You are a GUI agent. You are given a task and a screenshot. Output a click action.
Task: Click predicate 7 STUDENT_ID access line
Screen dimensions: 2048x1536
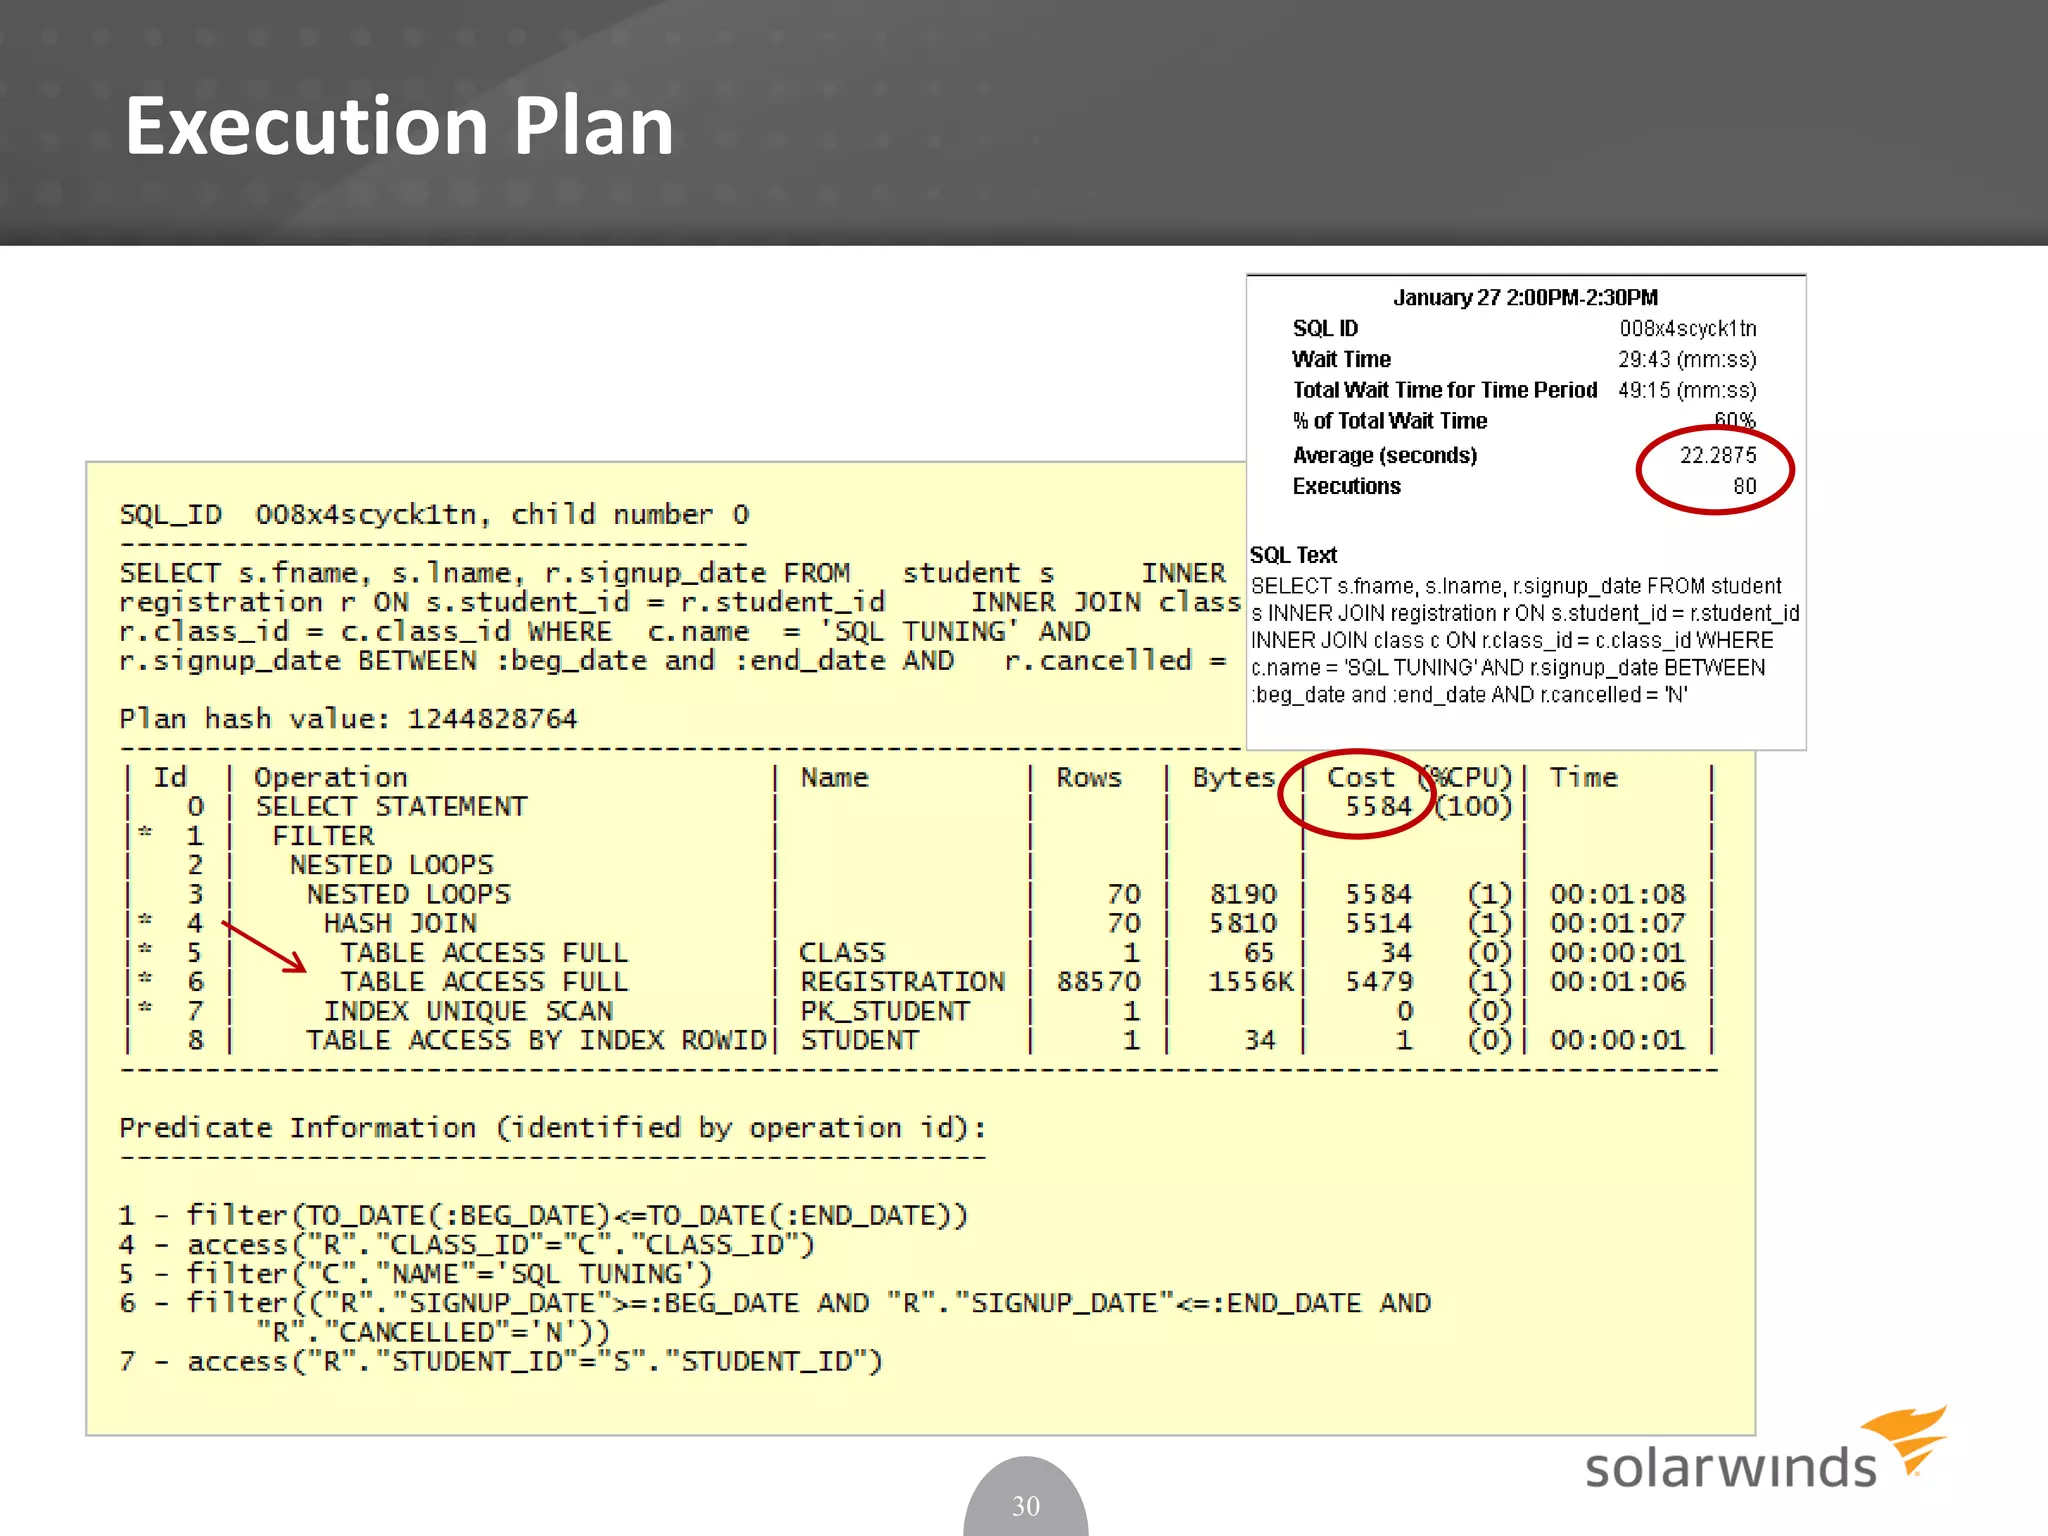click(x=501, y=1362)
